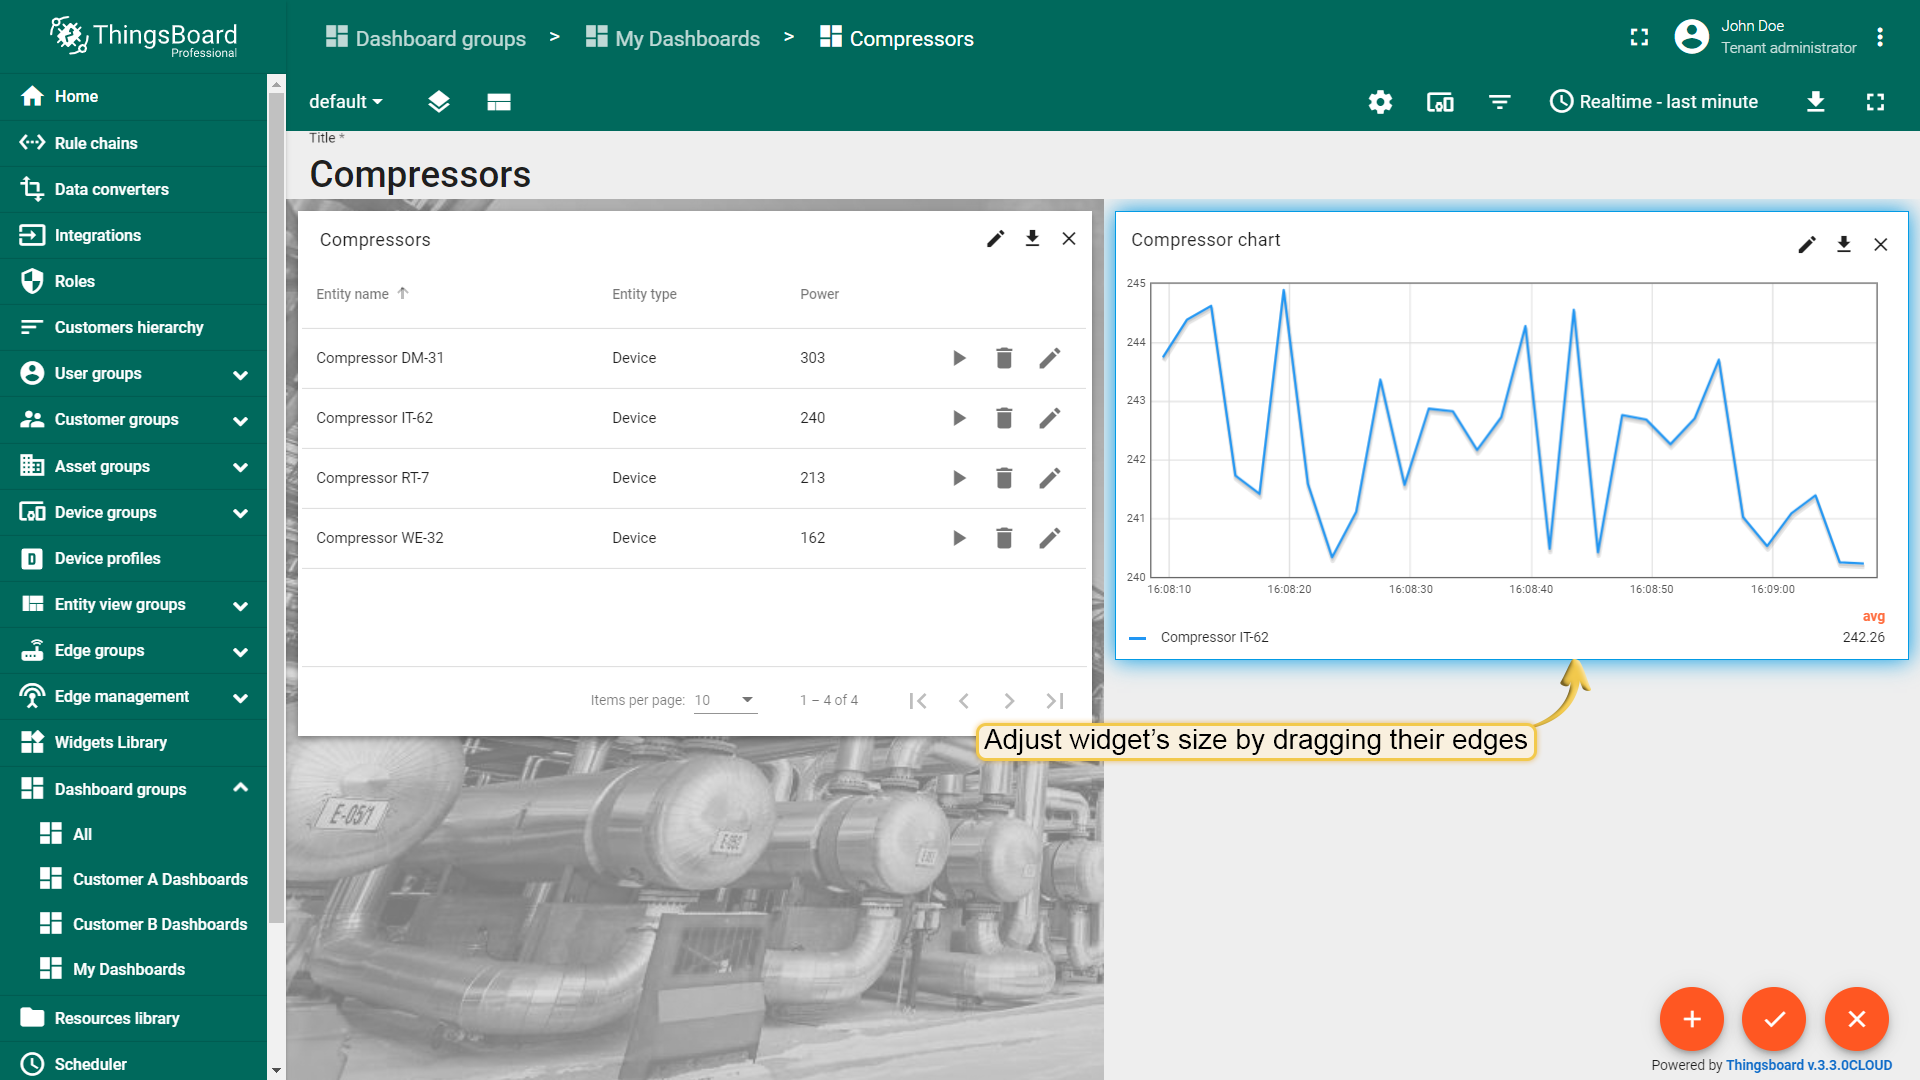Open Realtime - last minute time window

tap(1653, 102)
